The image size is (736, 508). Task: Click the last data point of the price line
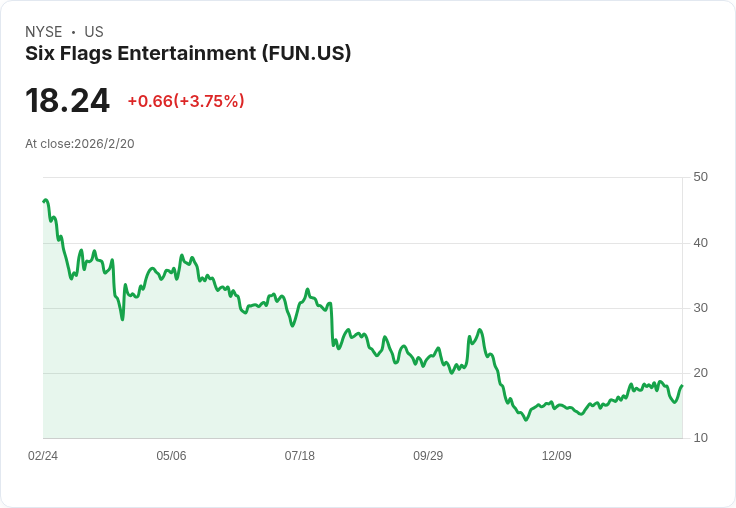pyautogui.click(x=682, y=386)
